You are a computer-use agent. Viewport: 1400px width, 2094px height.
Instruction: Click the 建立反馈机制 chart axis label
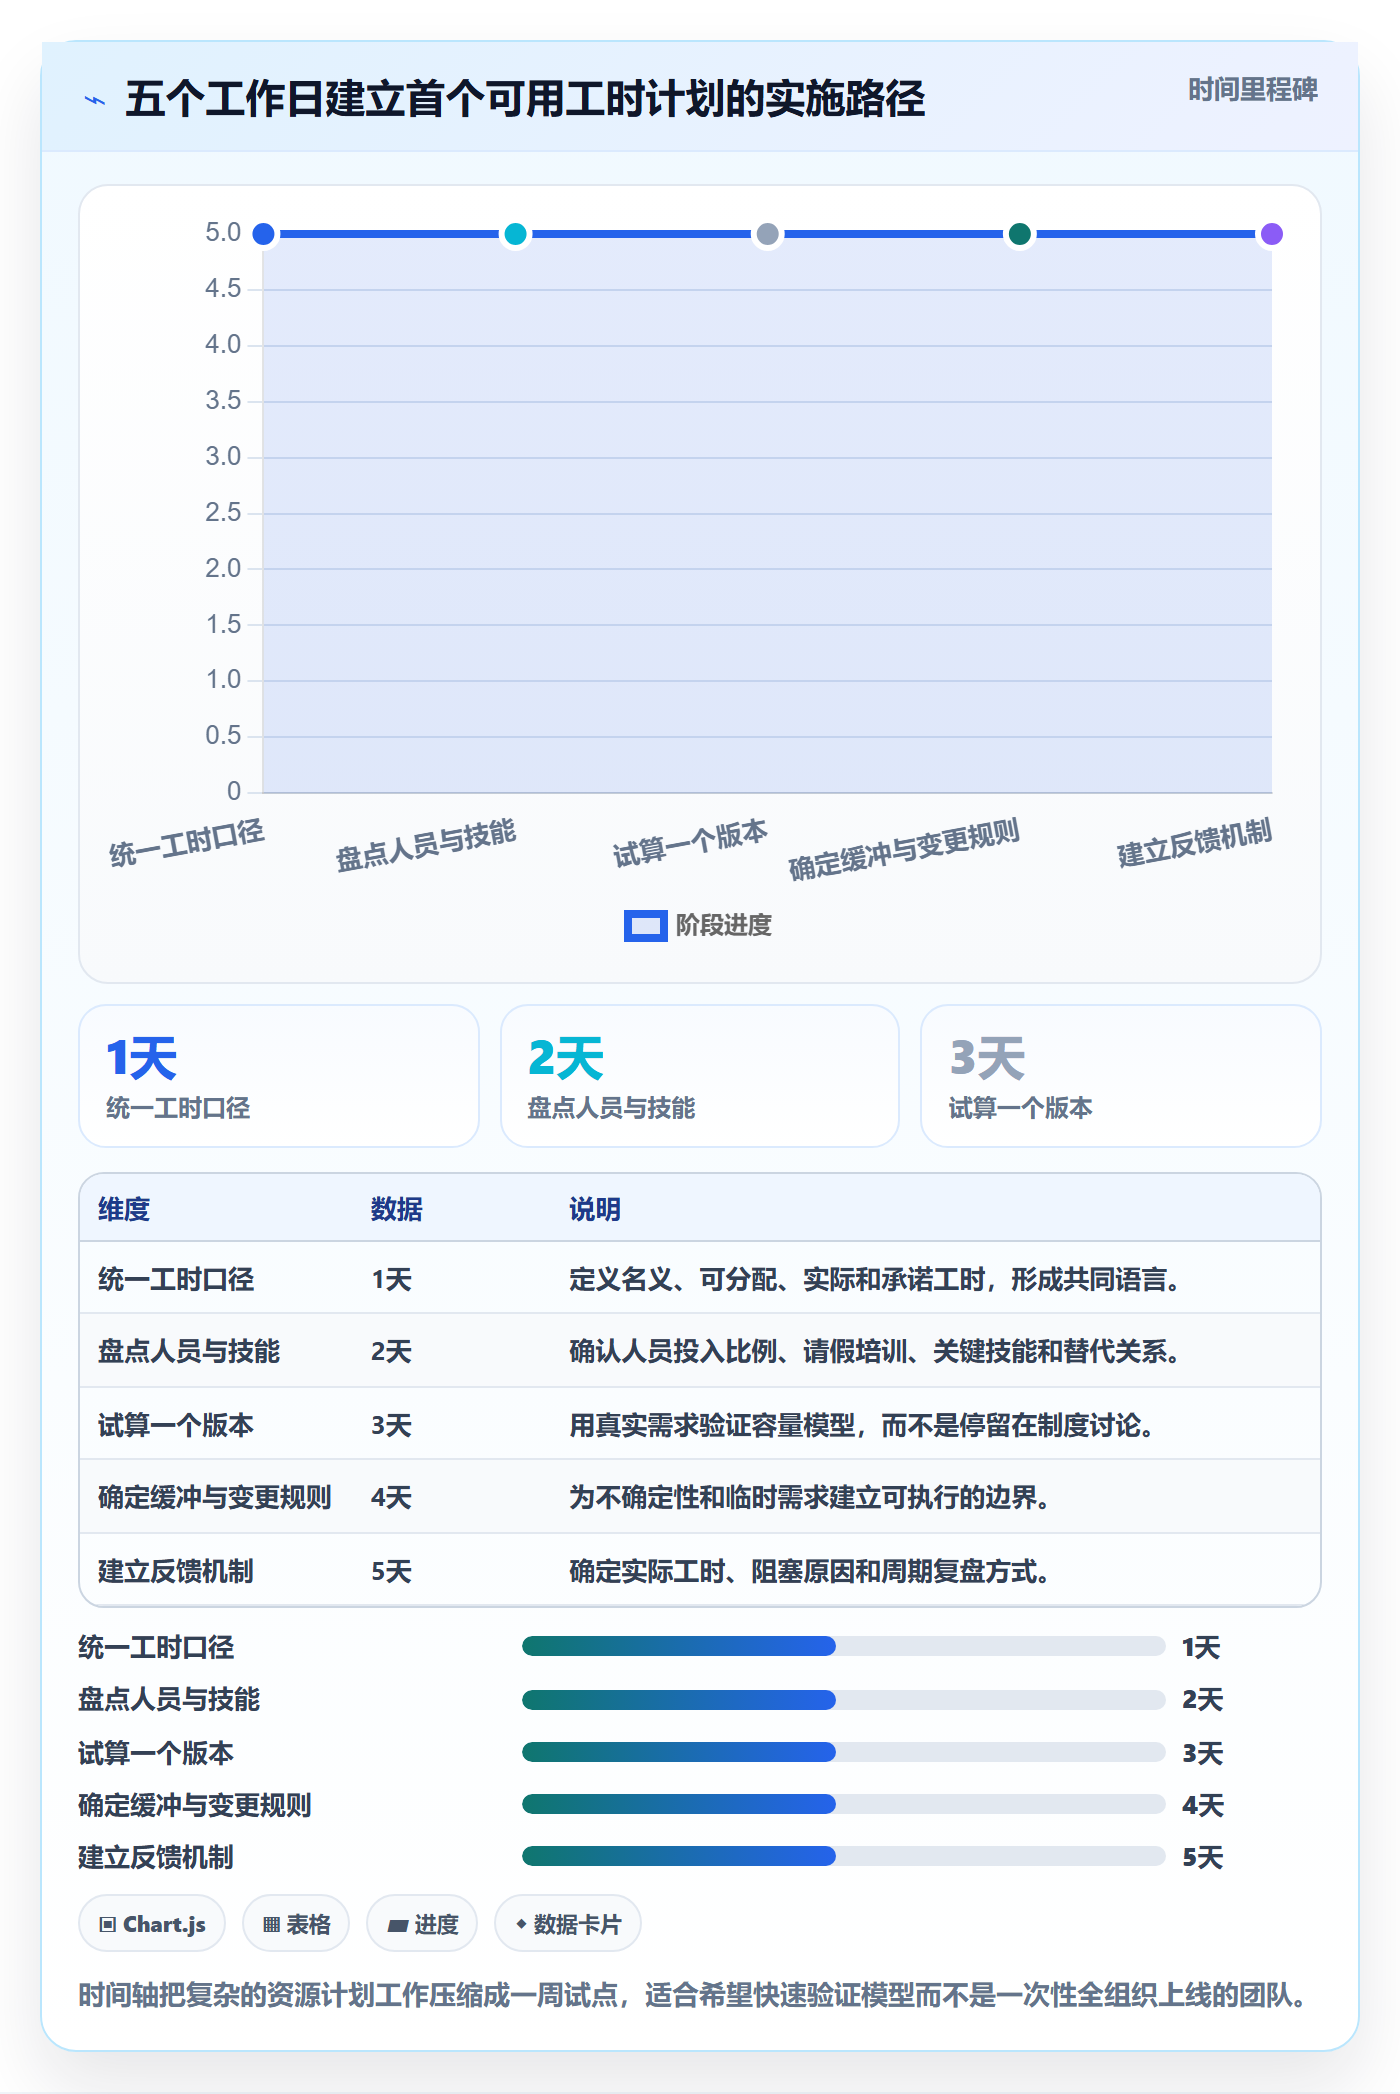click(x=1194, y=844)
